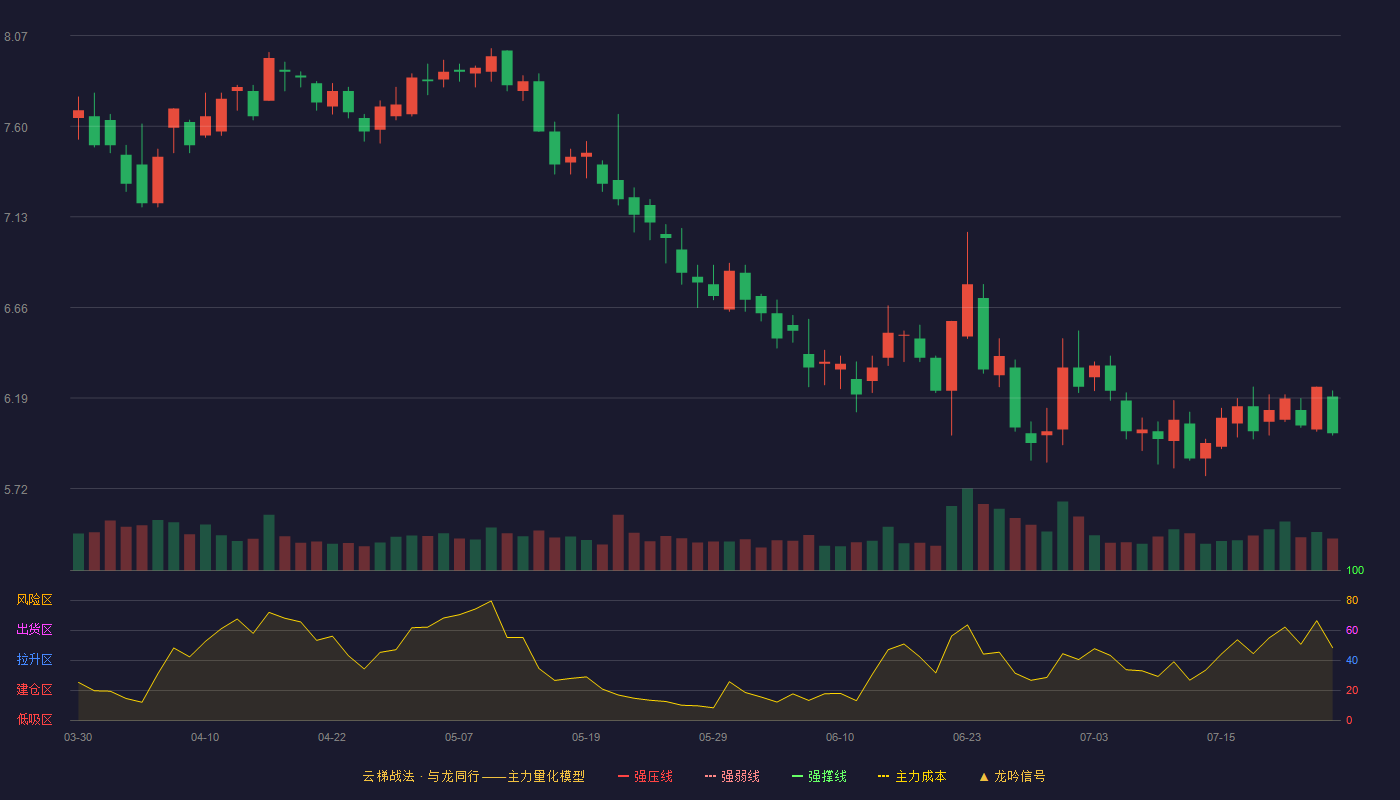1400x800 pixels.
Task: Click the 06-10 date label
Action: pos(840,737)
